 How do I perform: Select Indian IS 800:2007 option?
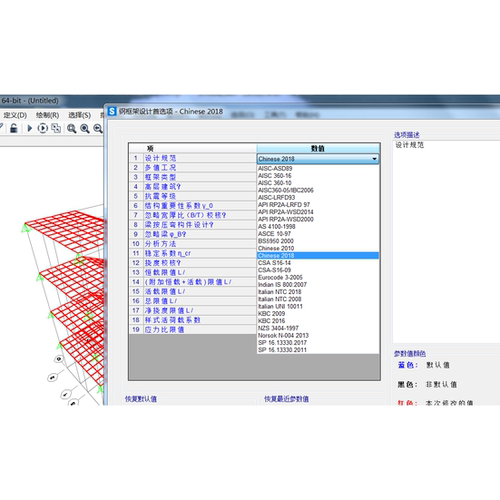click(x=318, y=285)
